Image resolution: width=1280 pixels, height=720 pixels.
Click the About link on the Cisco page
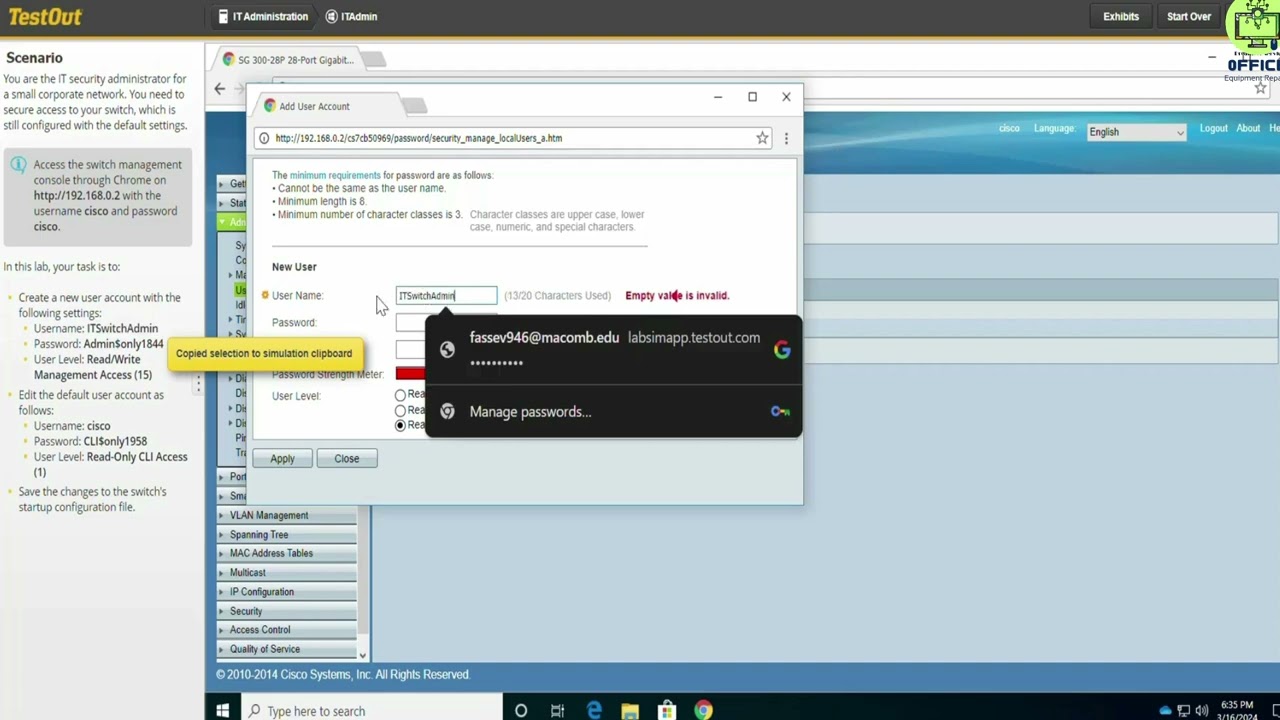click(x=1248, y=128)
